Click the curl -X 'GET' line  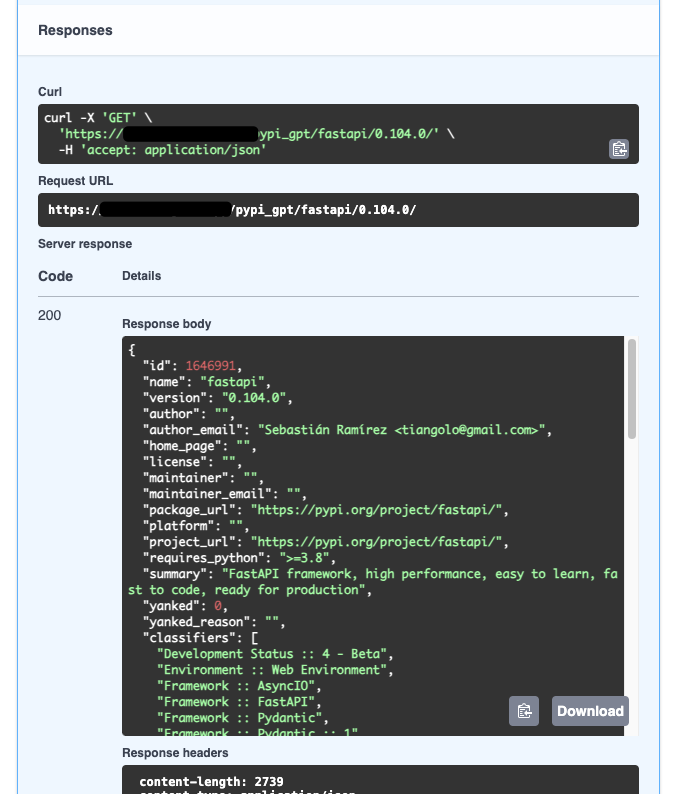[x=98, y=118]
